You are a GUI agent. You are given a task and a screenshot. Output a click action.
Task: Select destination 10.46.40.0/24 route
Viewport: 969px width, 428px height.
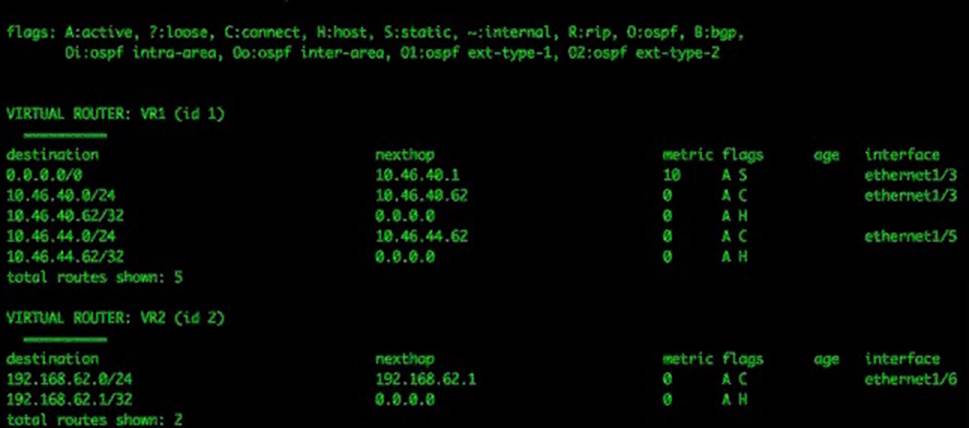61,196
